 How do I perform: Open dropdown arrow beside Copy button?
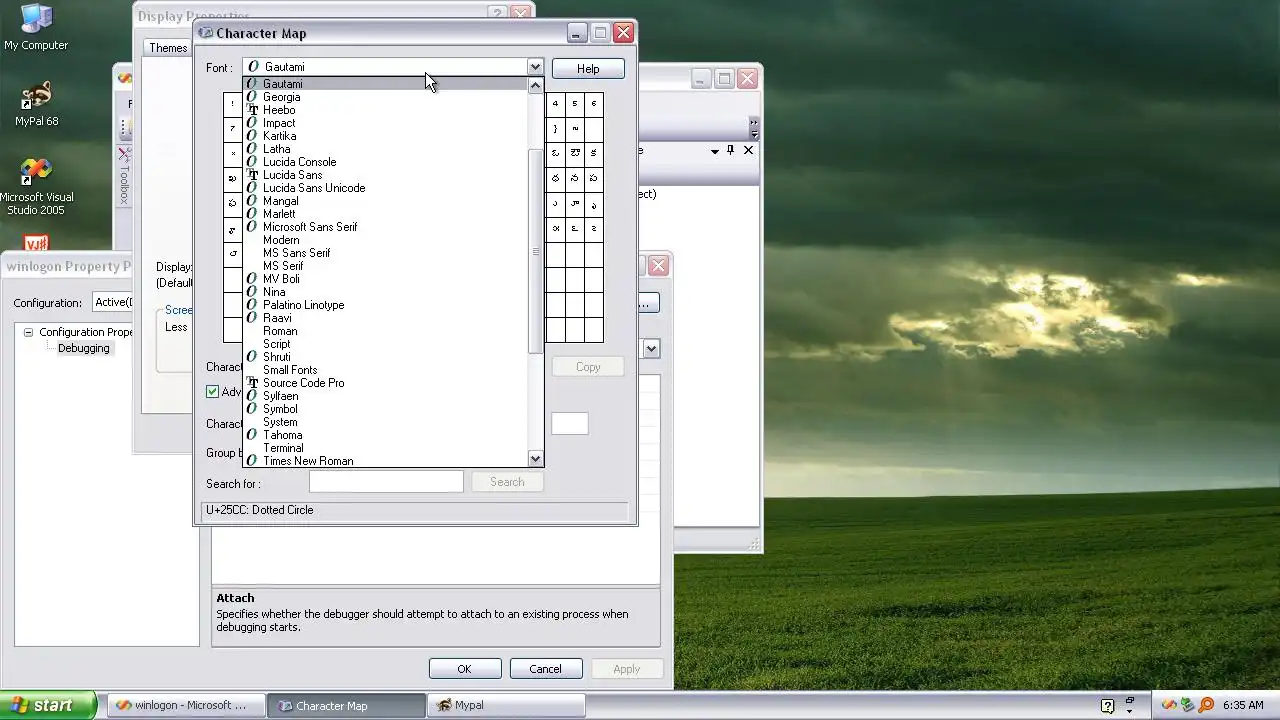651,348
